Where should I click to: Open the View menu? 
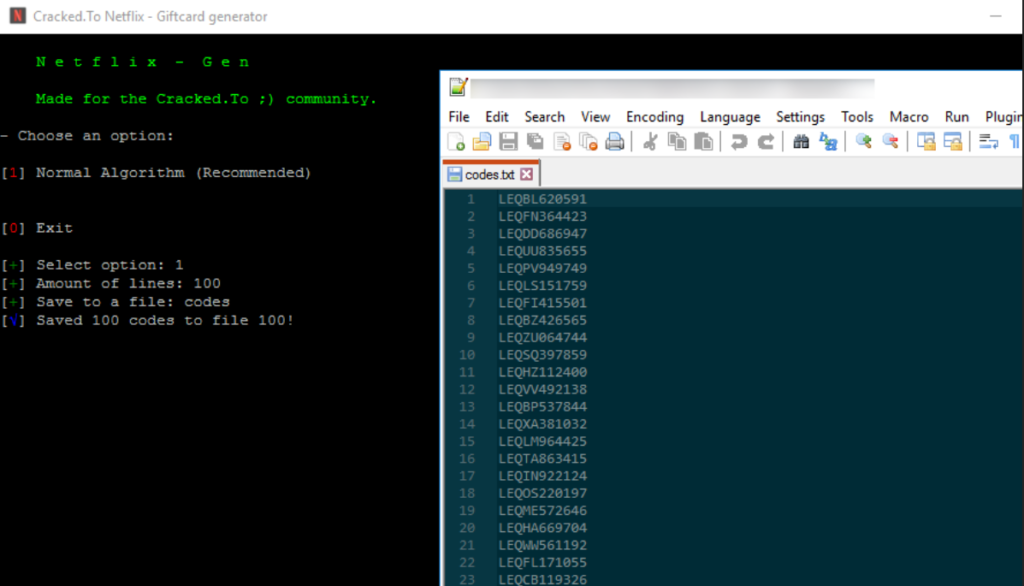pyautogui.click(x=596, y=117)
